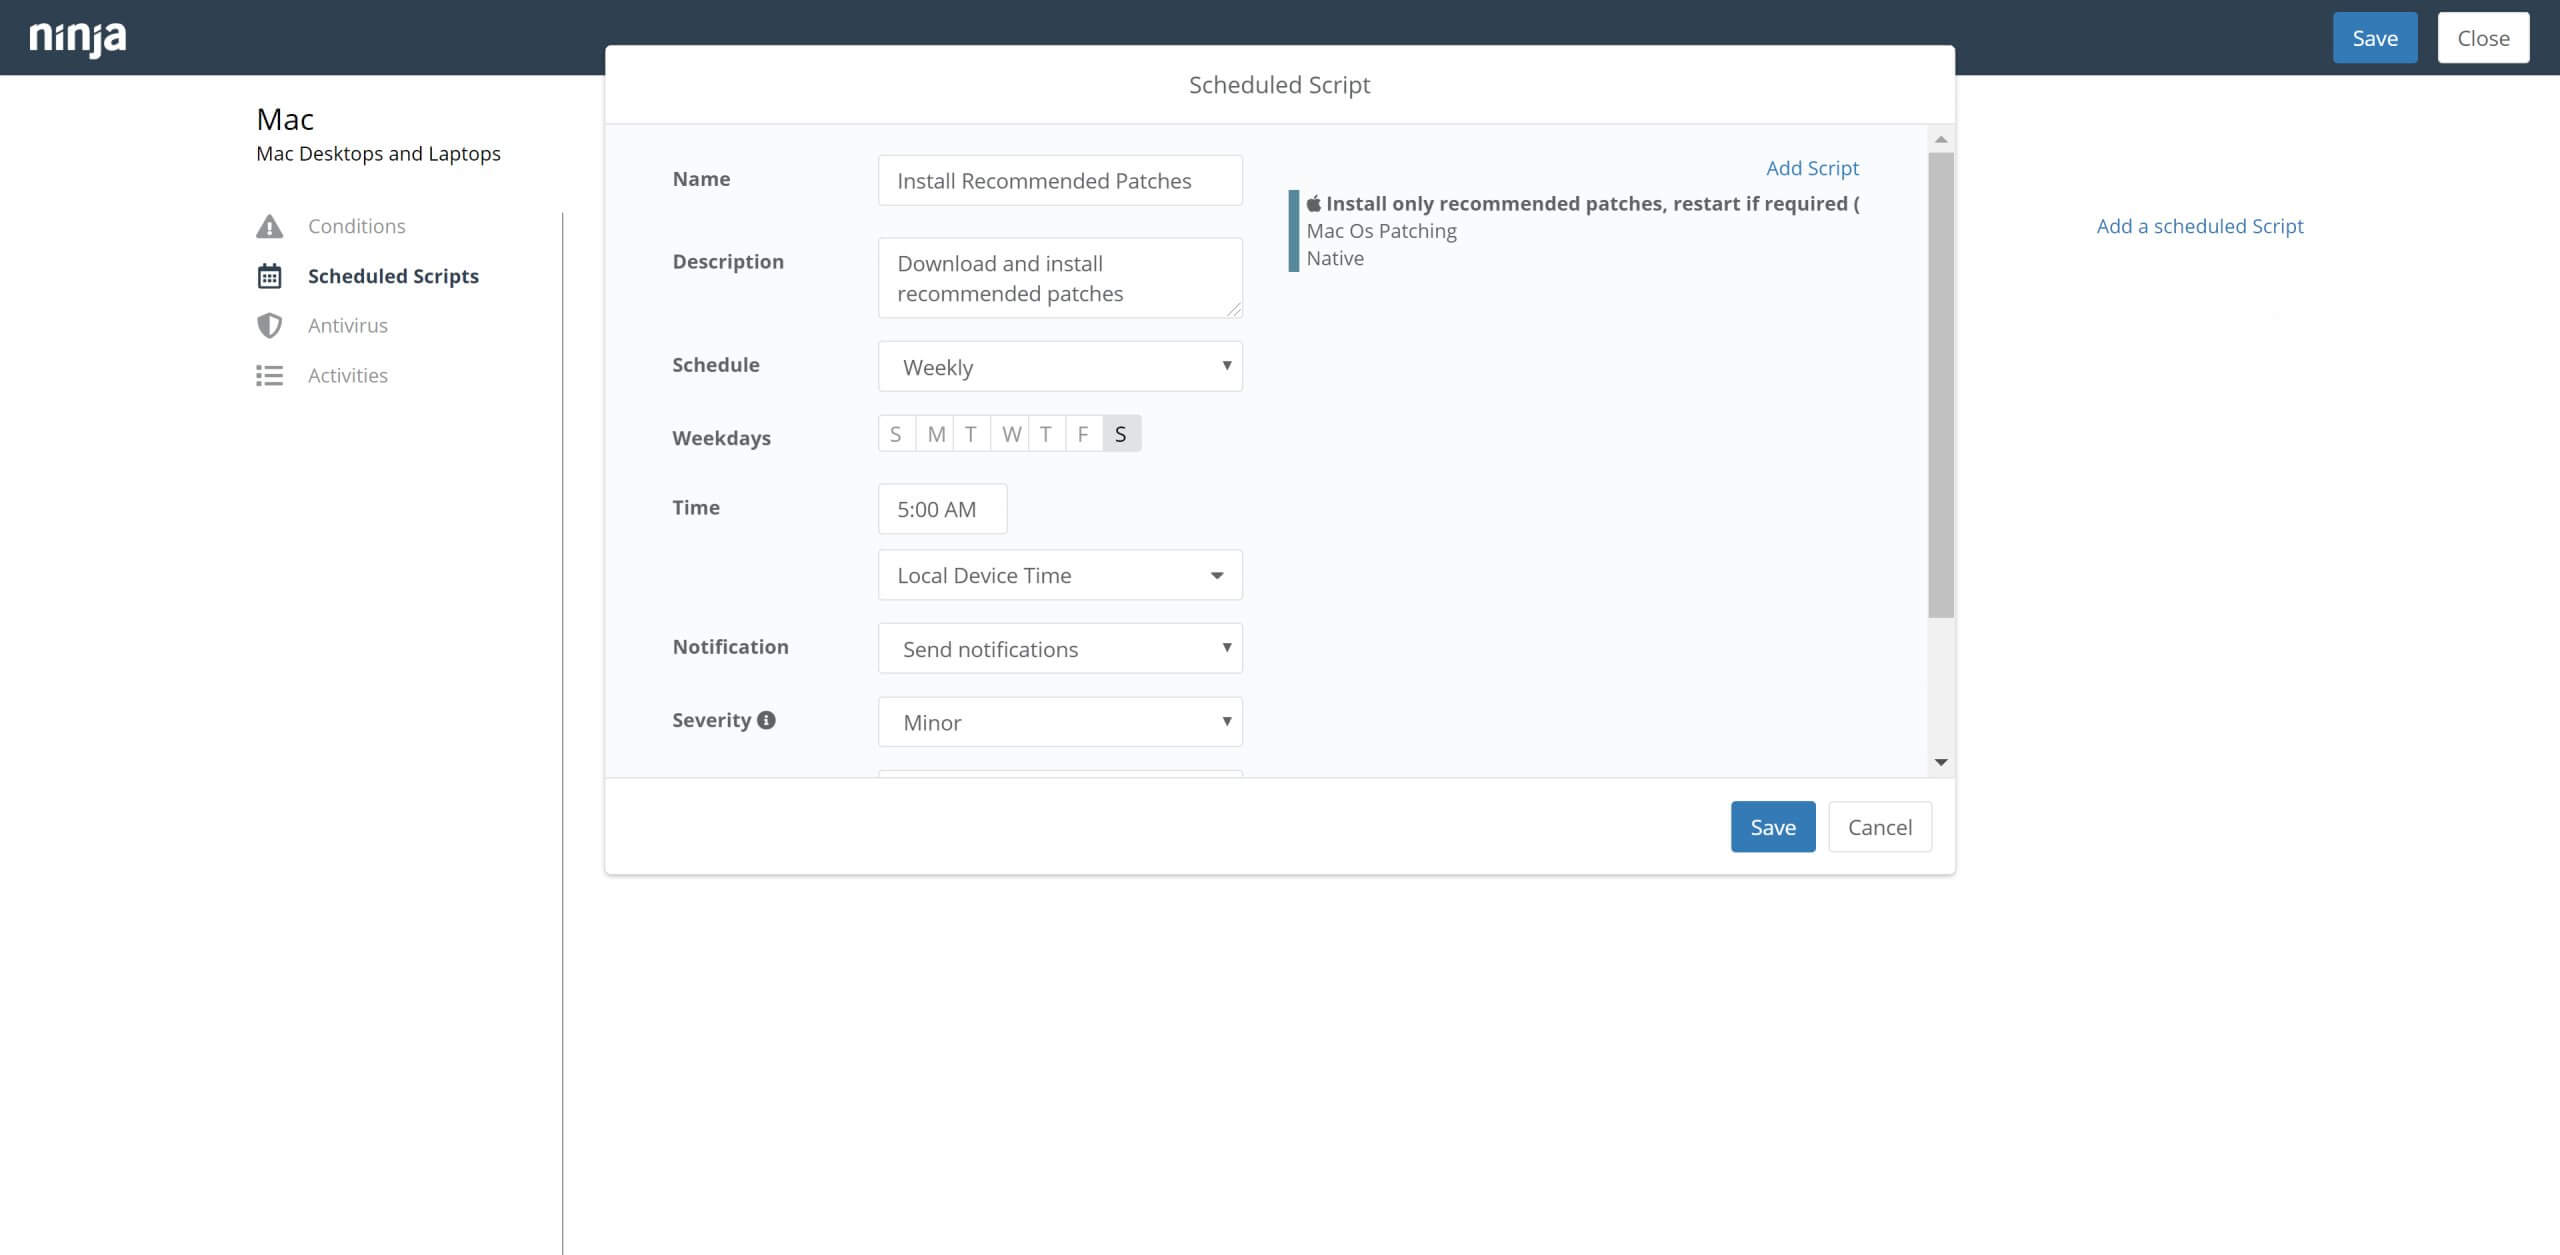
Task: Toggle Wednesday in the Weekdays row
Action: tap(1009, 433)
